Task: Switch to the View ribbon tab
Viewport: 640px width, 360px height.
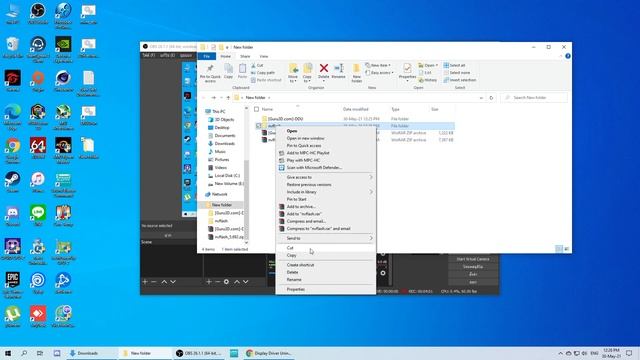Action: tap(264, 56)
